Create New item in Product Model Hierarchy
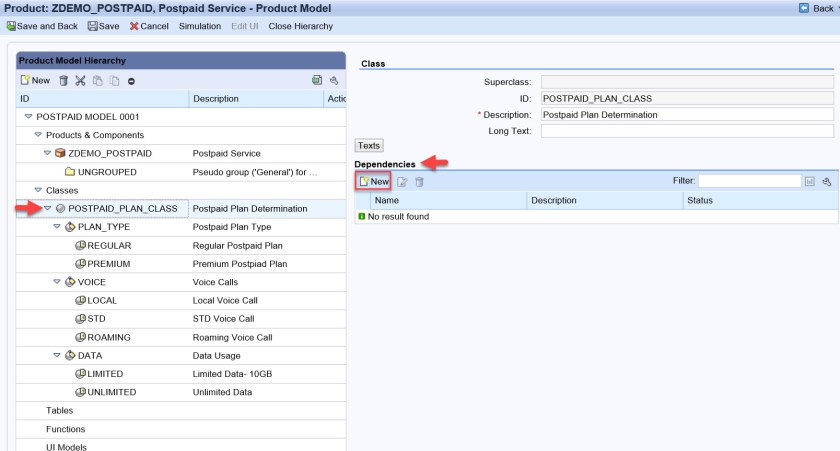 click(x=35, y=80)
